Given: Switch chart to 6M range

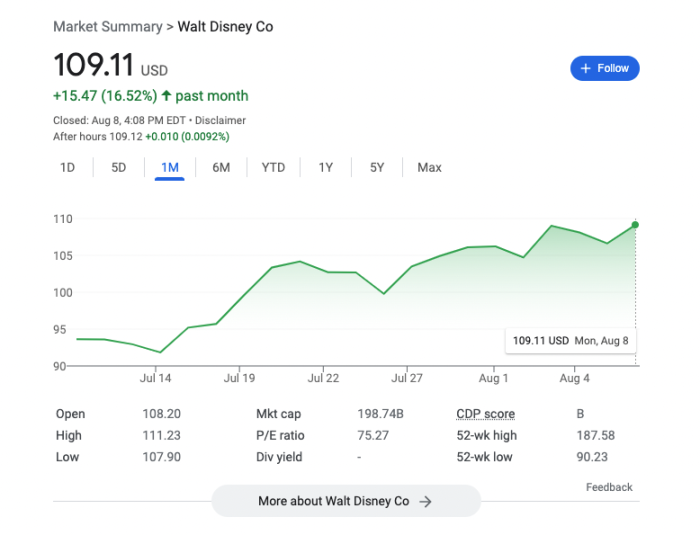Looking at the screenshot, I should coord(221,168).
